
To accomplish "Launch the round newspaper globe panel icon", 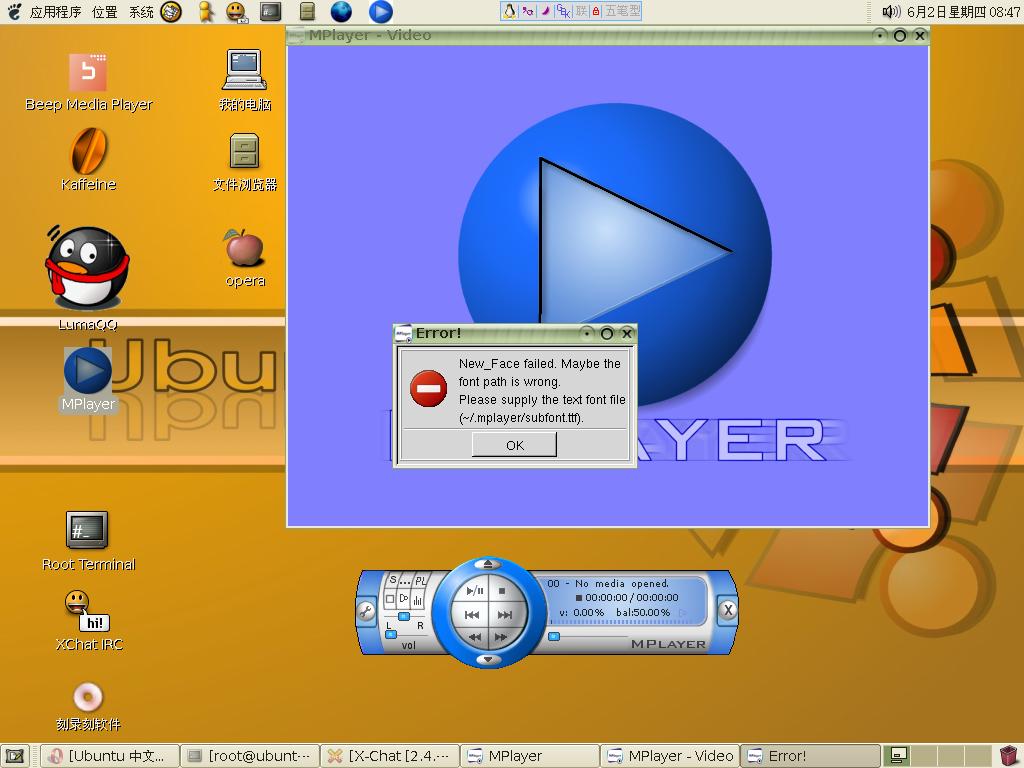I will pos(171,11).
